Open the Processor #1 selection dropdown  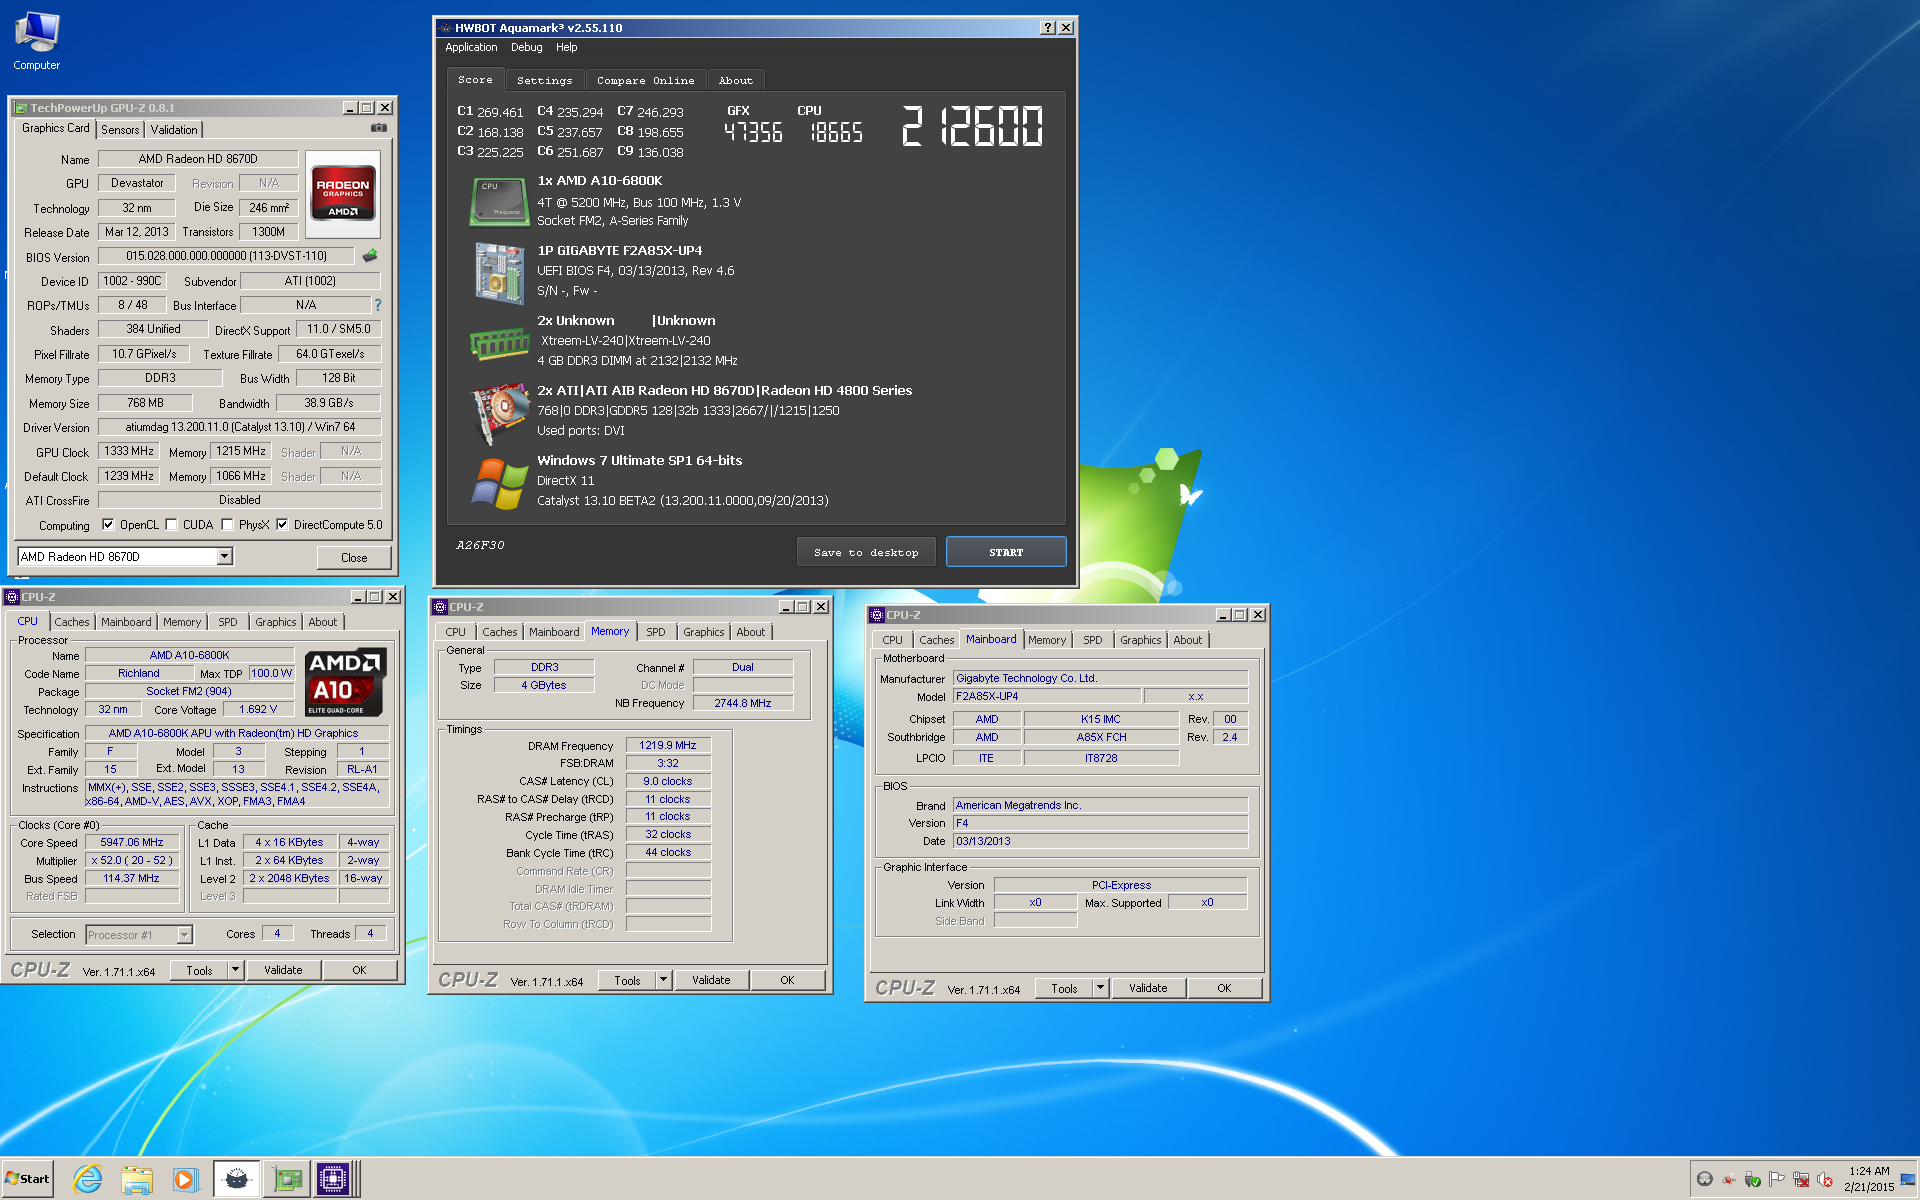coord(185,935)
